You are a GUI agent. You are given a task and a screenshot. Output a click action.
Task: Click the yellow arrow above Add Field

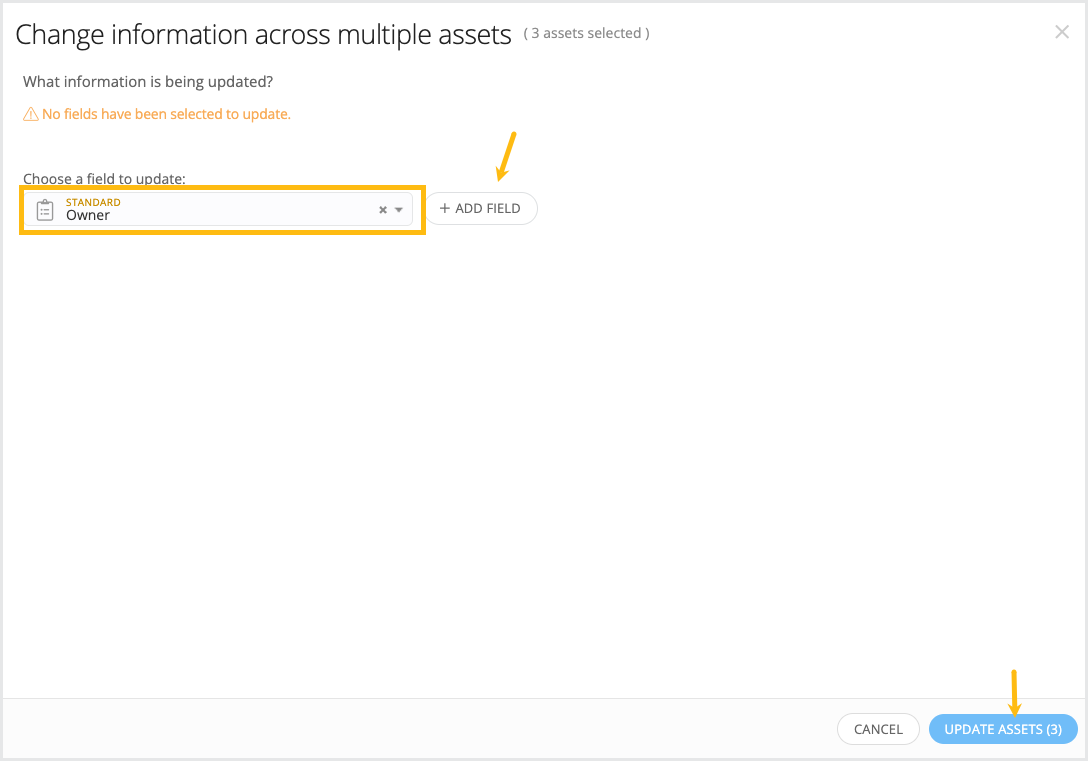click(x=506, y=156)
